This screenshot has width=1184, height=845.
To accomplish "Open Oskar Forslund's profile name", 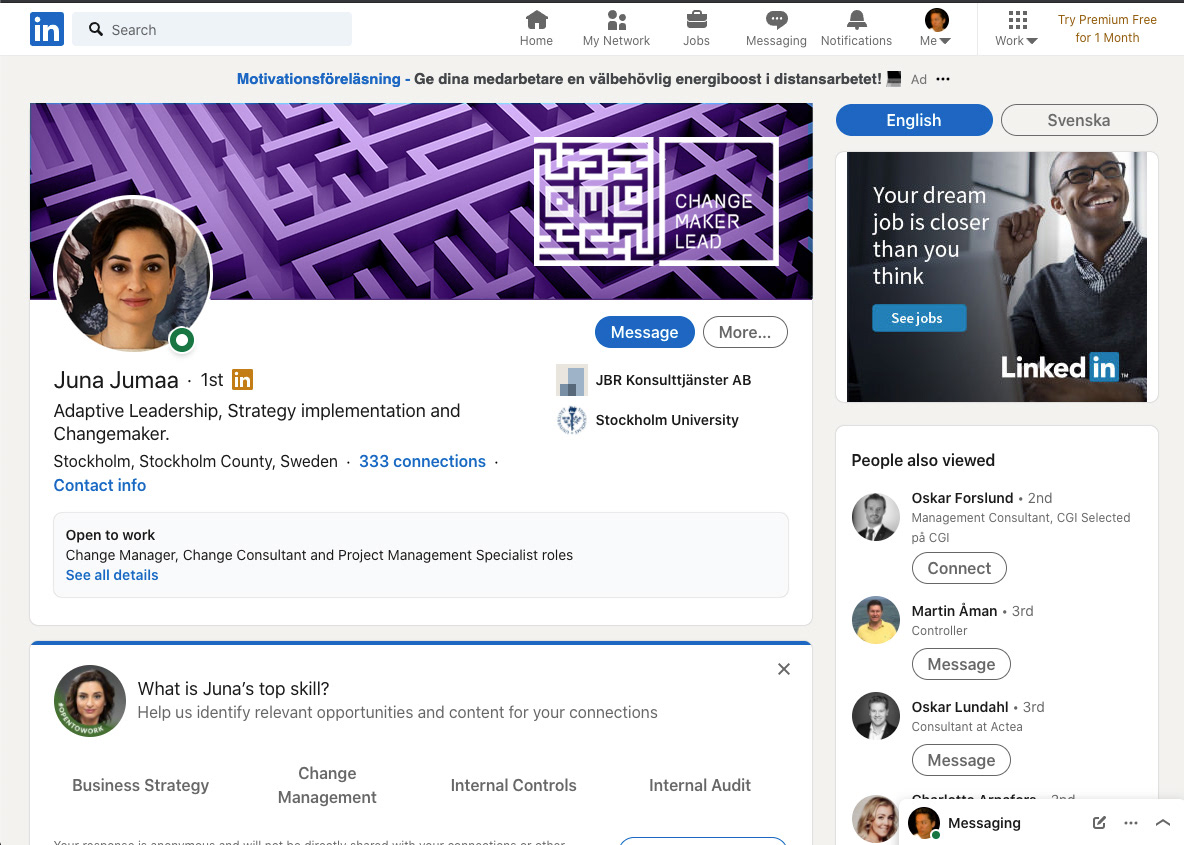I will [x=962, y=498].
